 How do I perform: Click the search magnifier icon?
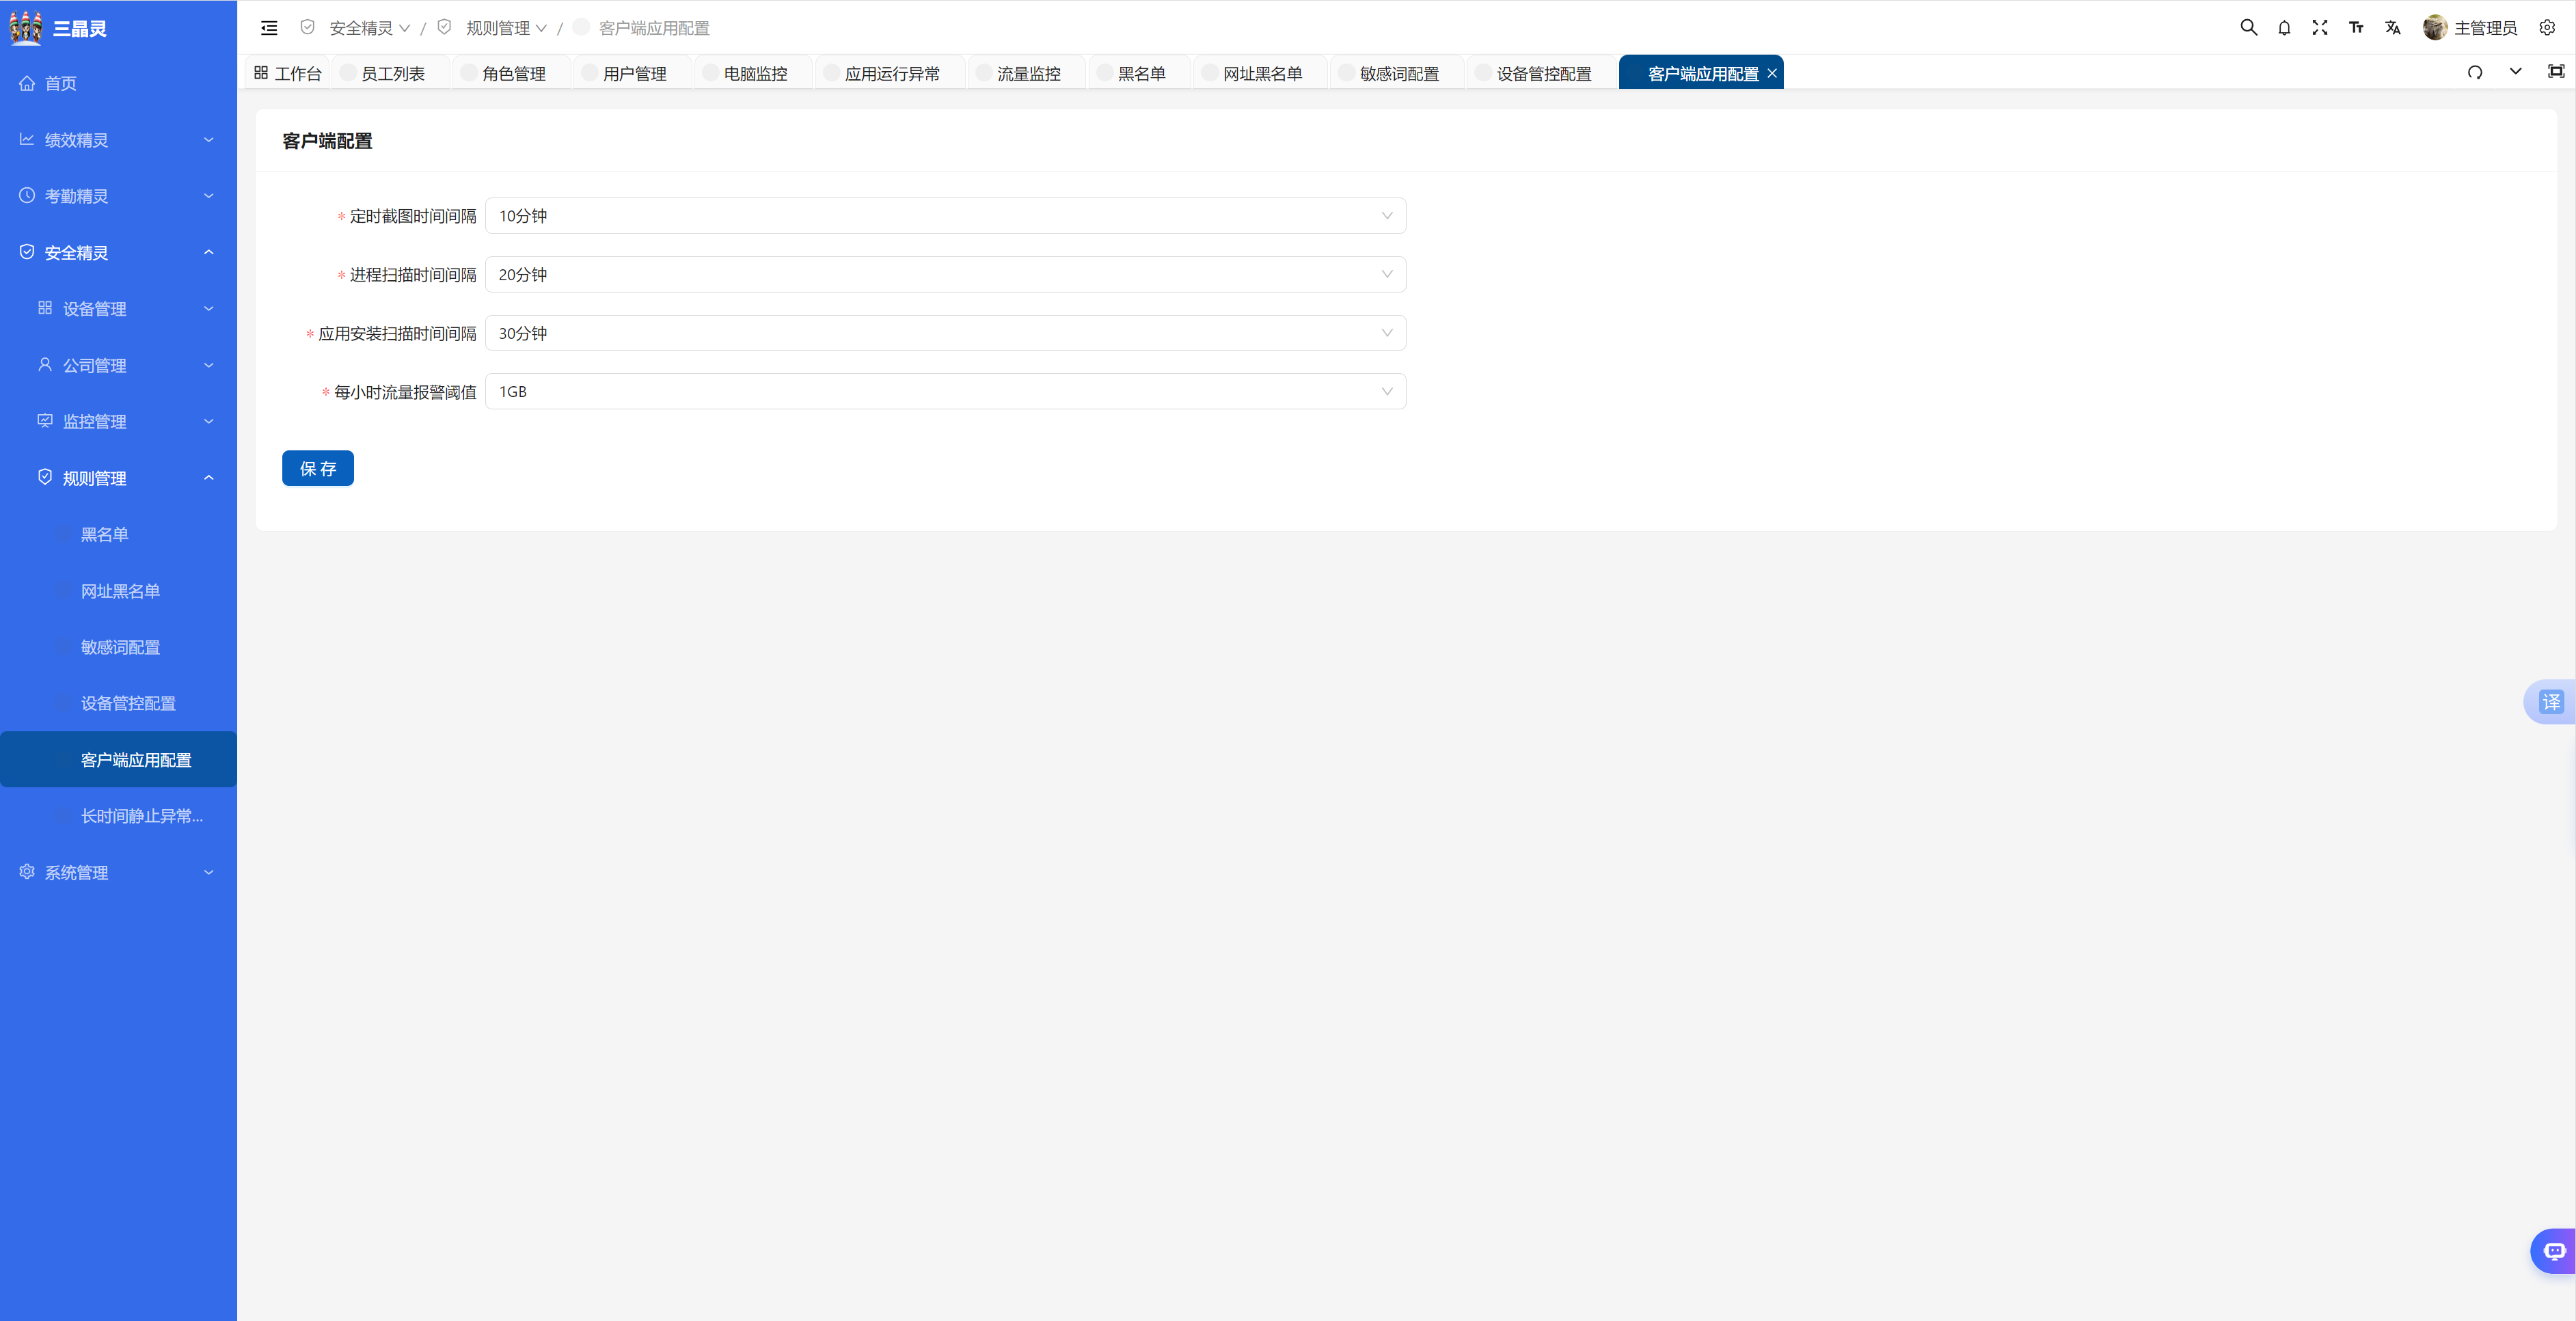[2248, 28]
